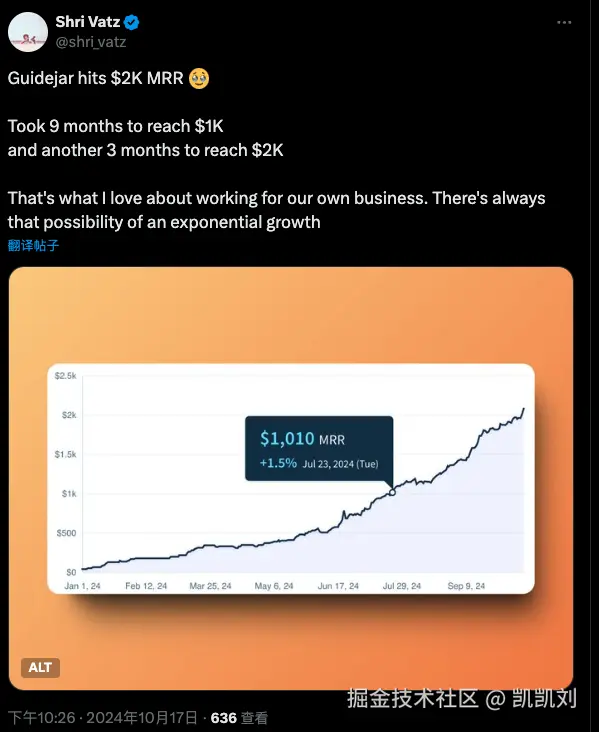Open the ALT image description badge
599x732 pixels.
[40, 668]
